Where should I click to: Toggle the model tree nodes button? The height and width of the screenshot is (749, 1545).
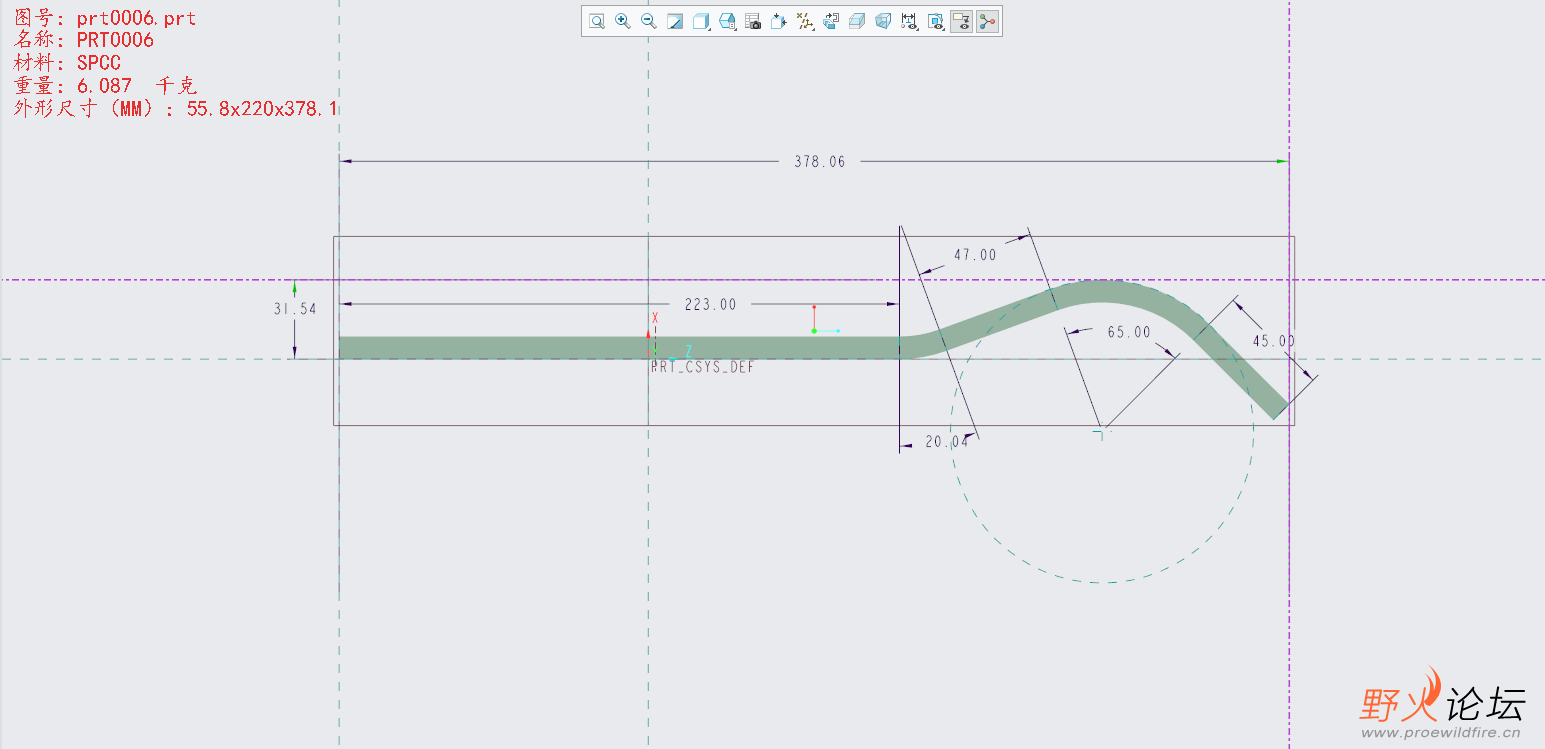click(987, 21)
